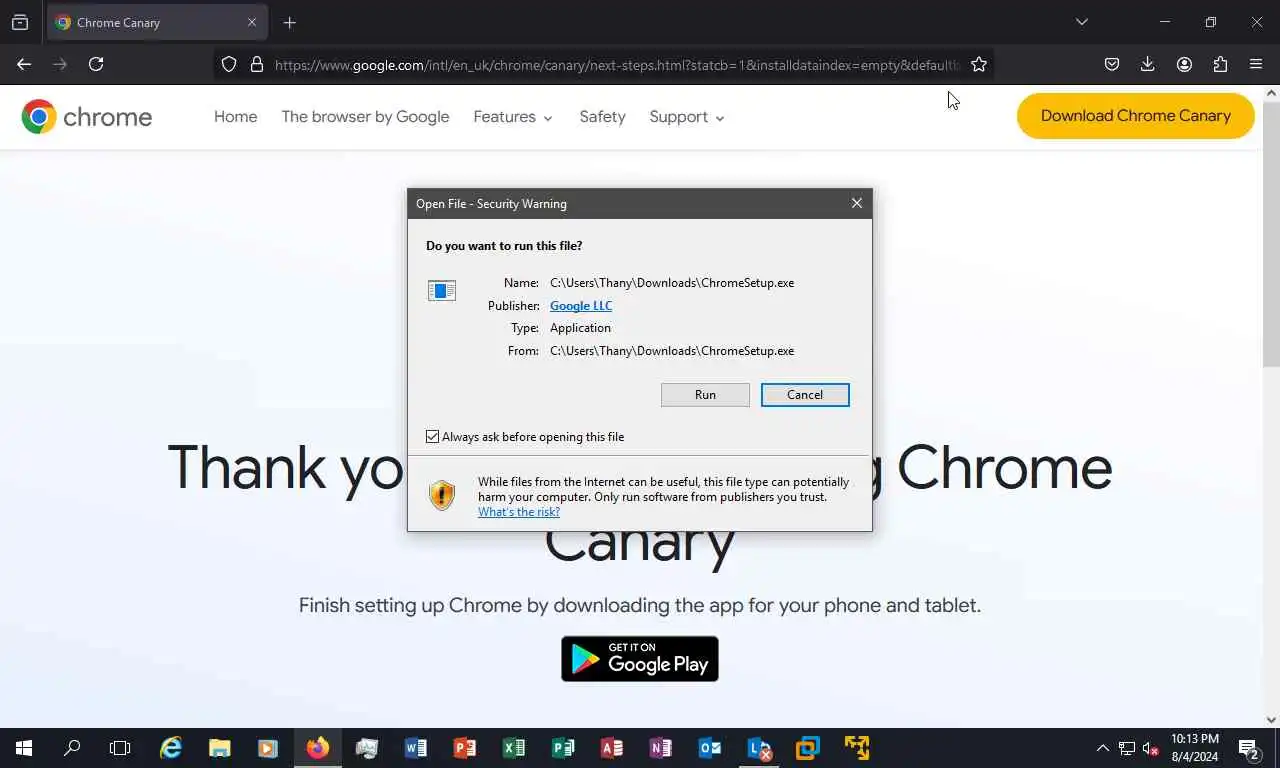Reload the page with the refresh icon
The image size is (1280, 768).
pos(96,64)
